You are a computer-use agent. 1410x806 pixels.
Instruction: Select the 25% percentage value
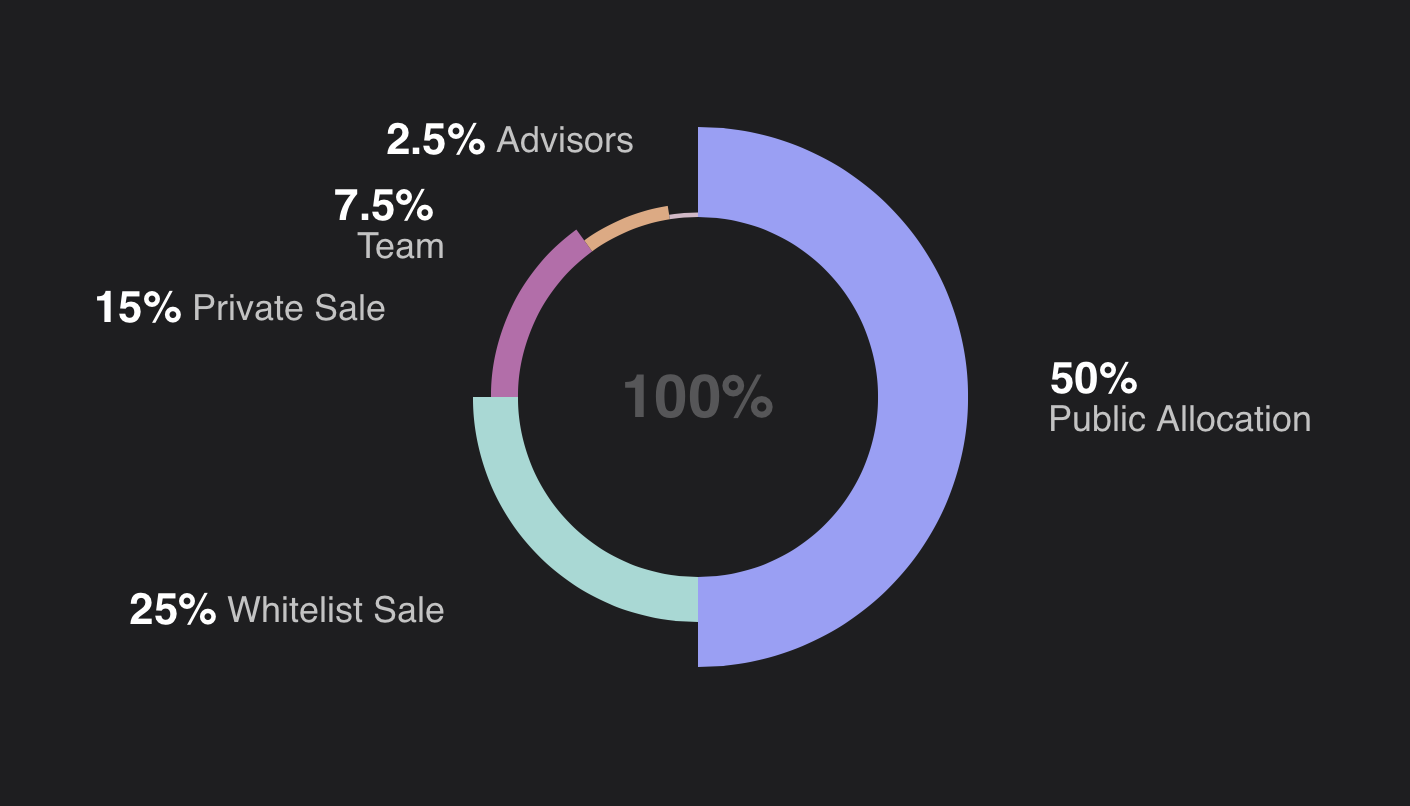click(x=172, y=609)
